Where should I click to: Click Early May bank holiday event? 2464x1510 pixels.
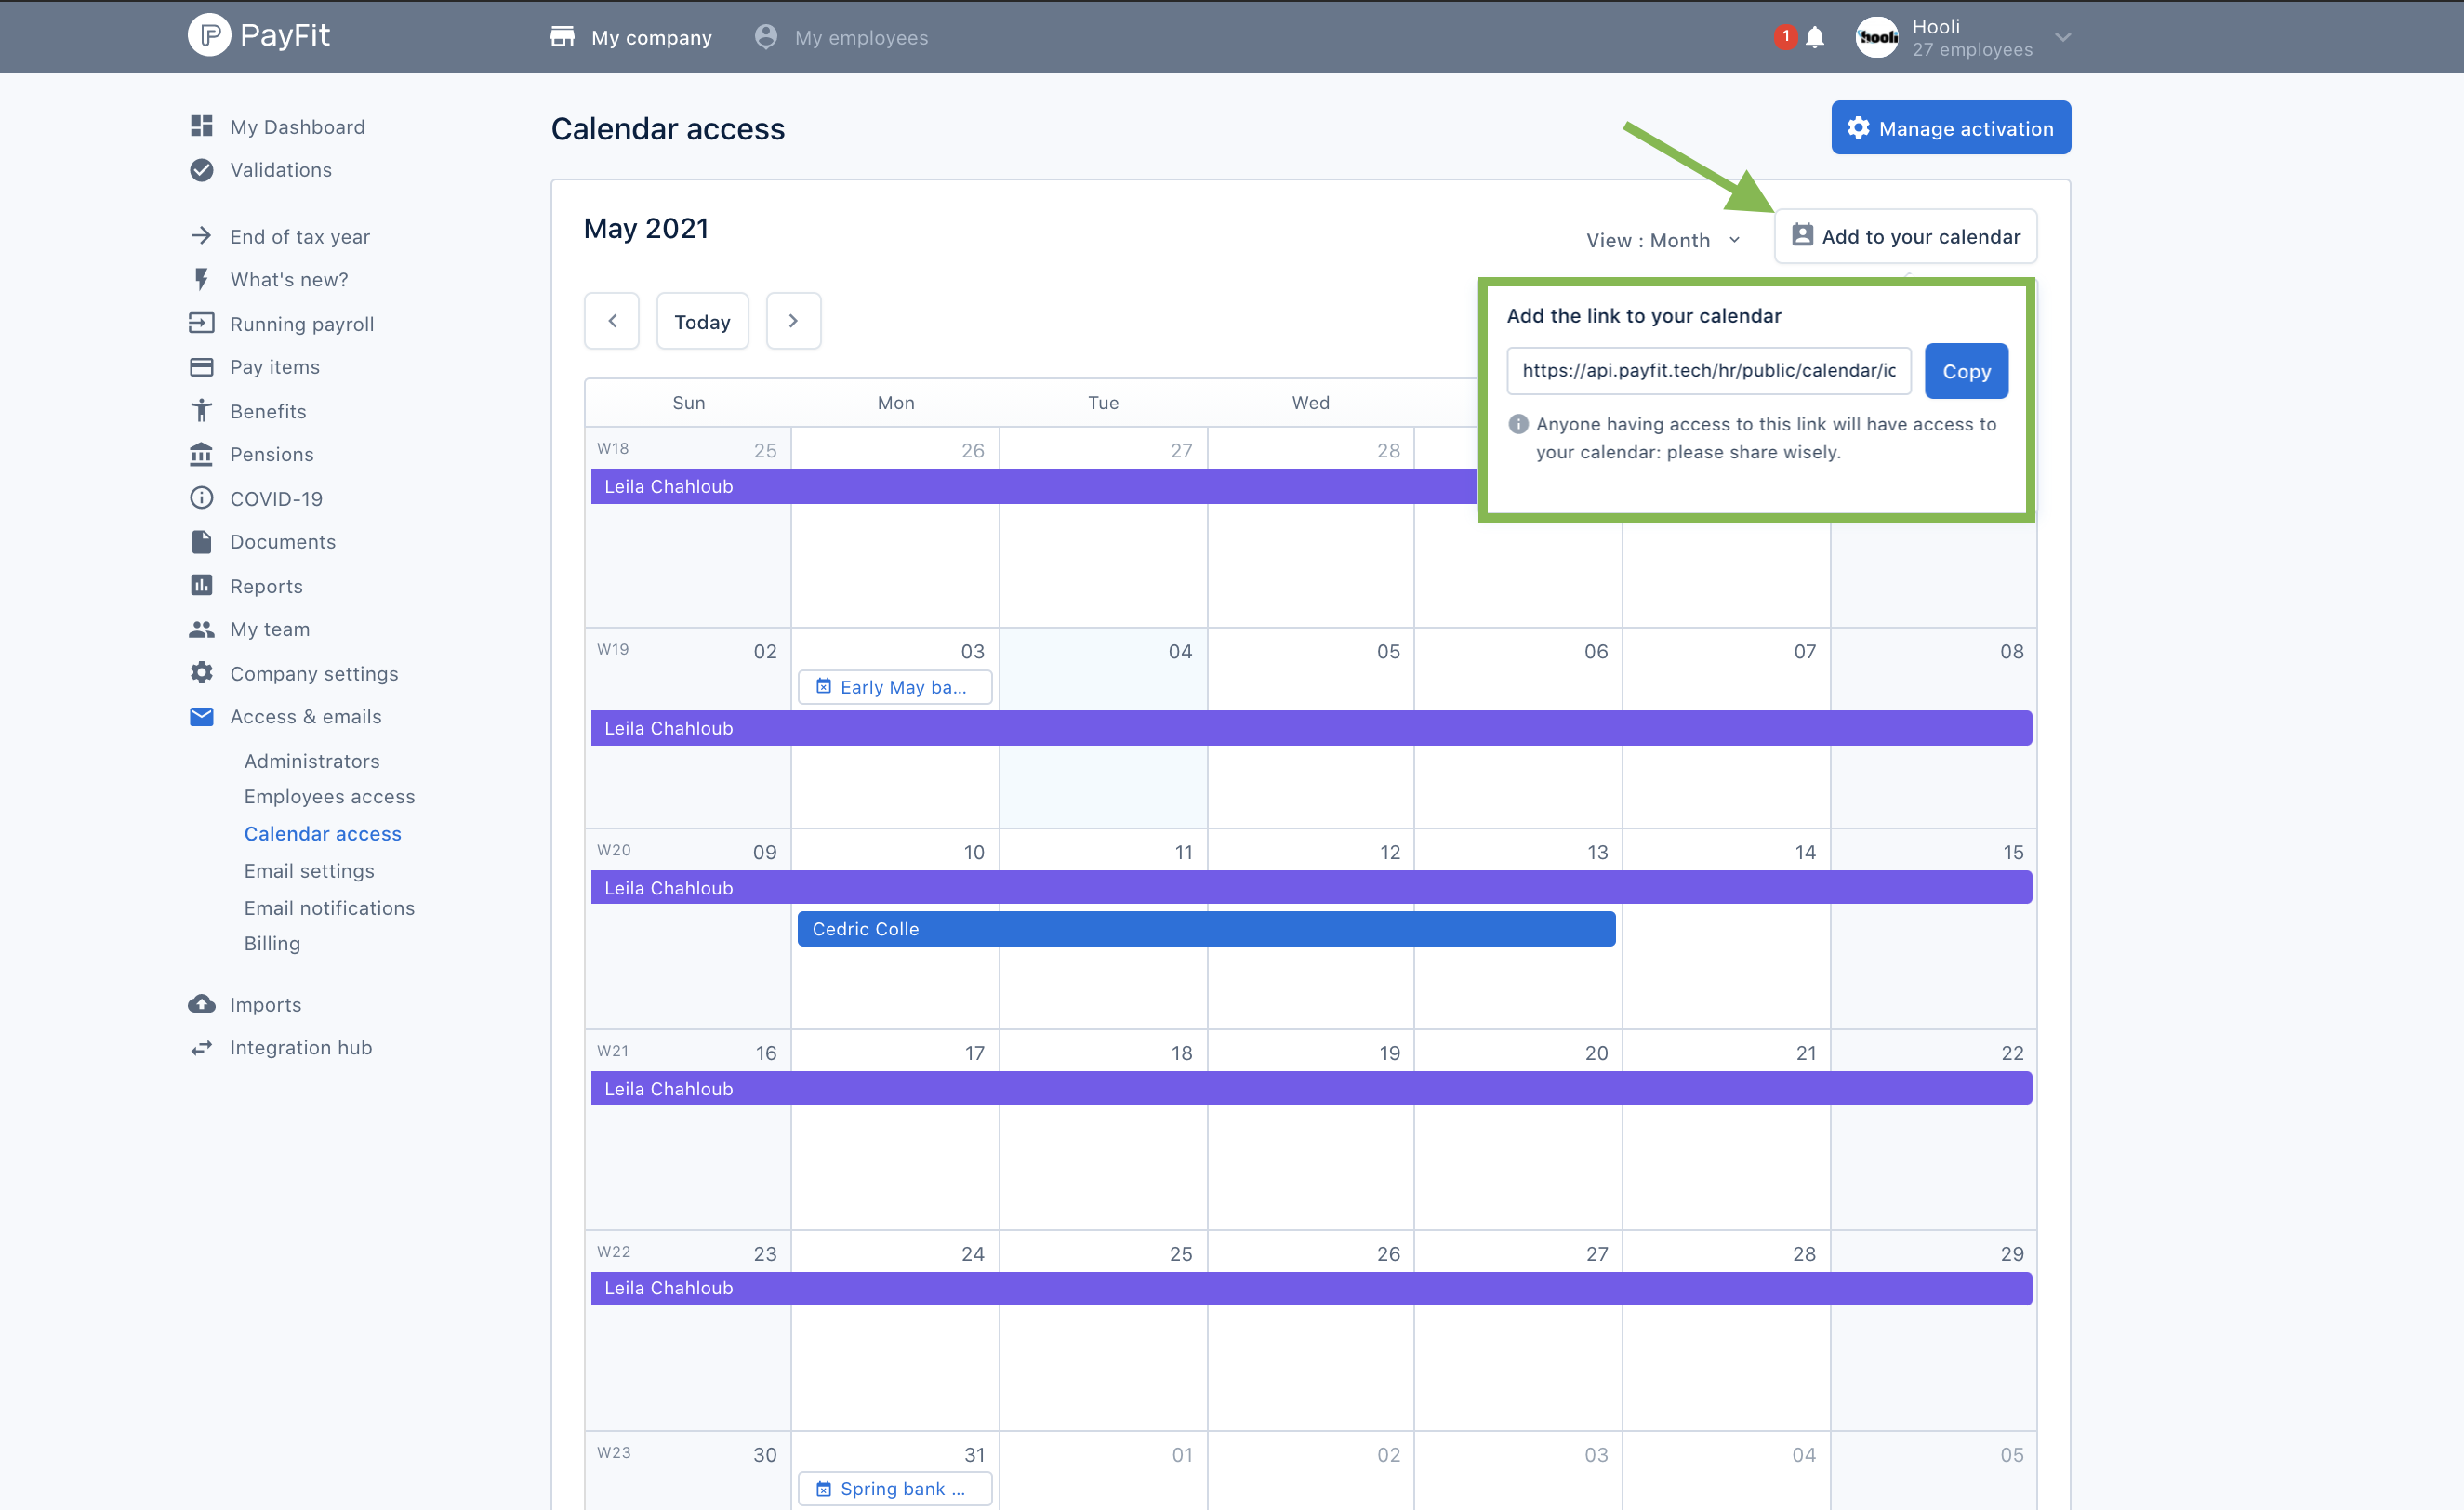[895, 687]
